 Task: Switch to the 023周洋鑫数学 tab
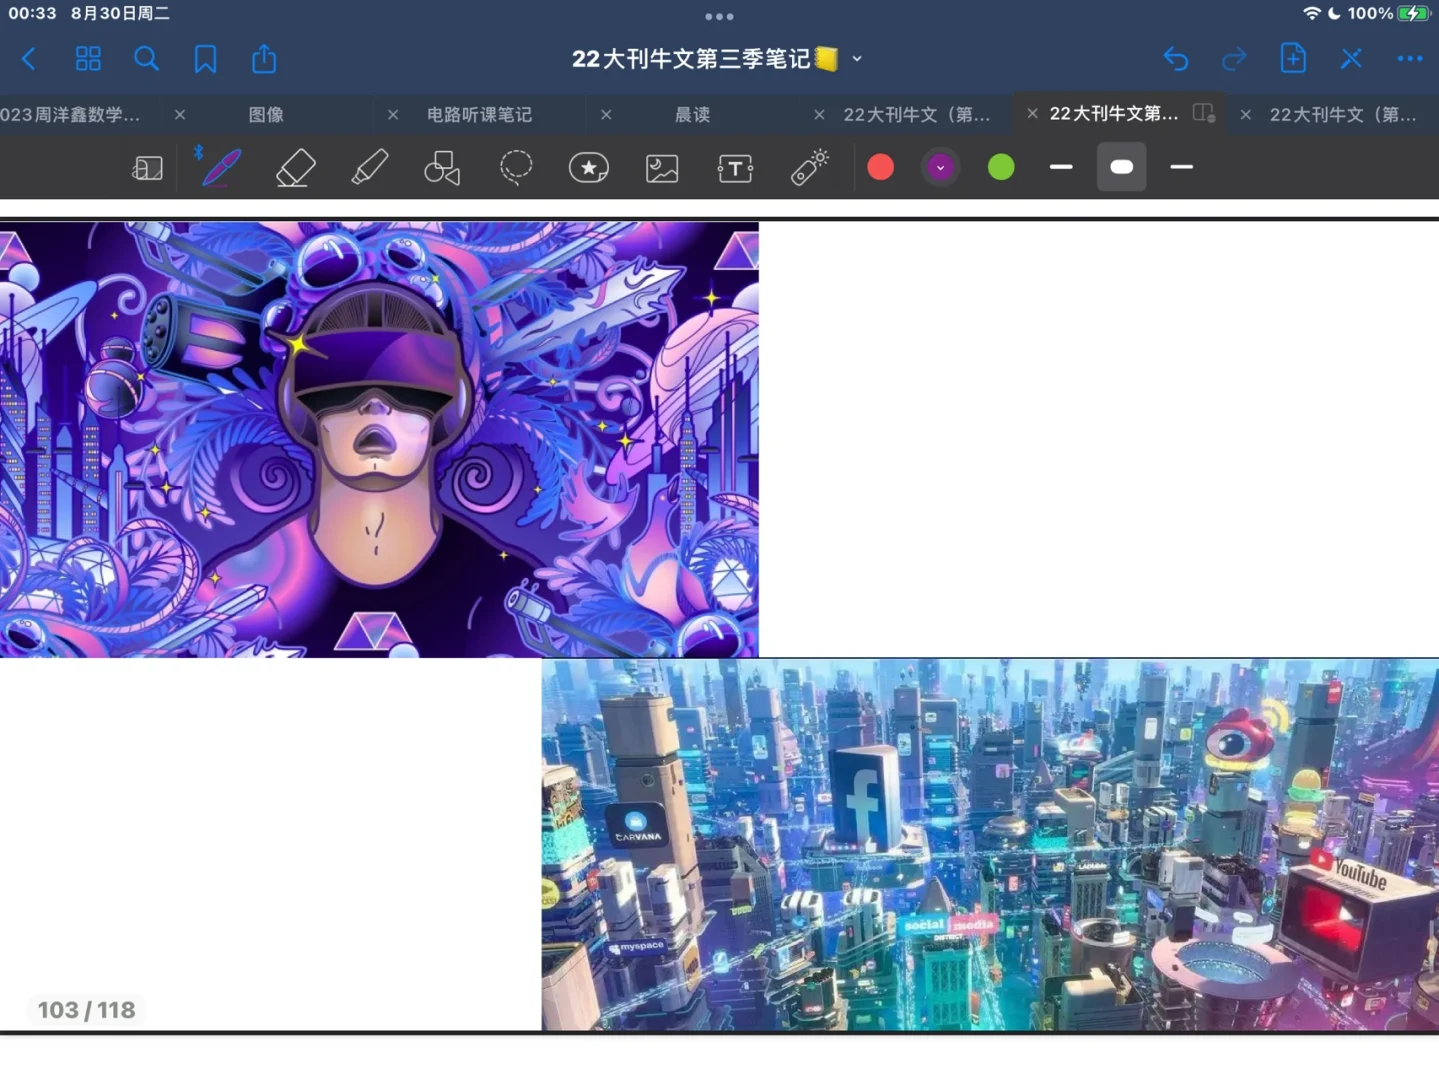[x=70, y=115]
